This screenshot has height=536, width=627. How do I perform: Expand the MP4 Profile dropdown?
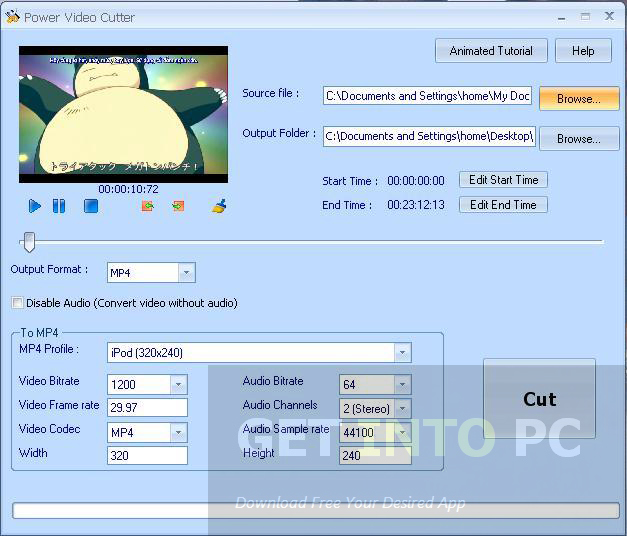click(403, 353)
